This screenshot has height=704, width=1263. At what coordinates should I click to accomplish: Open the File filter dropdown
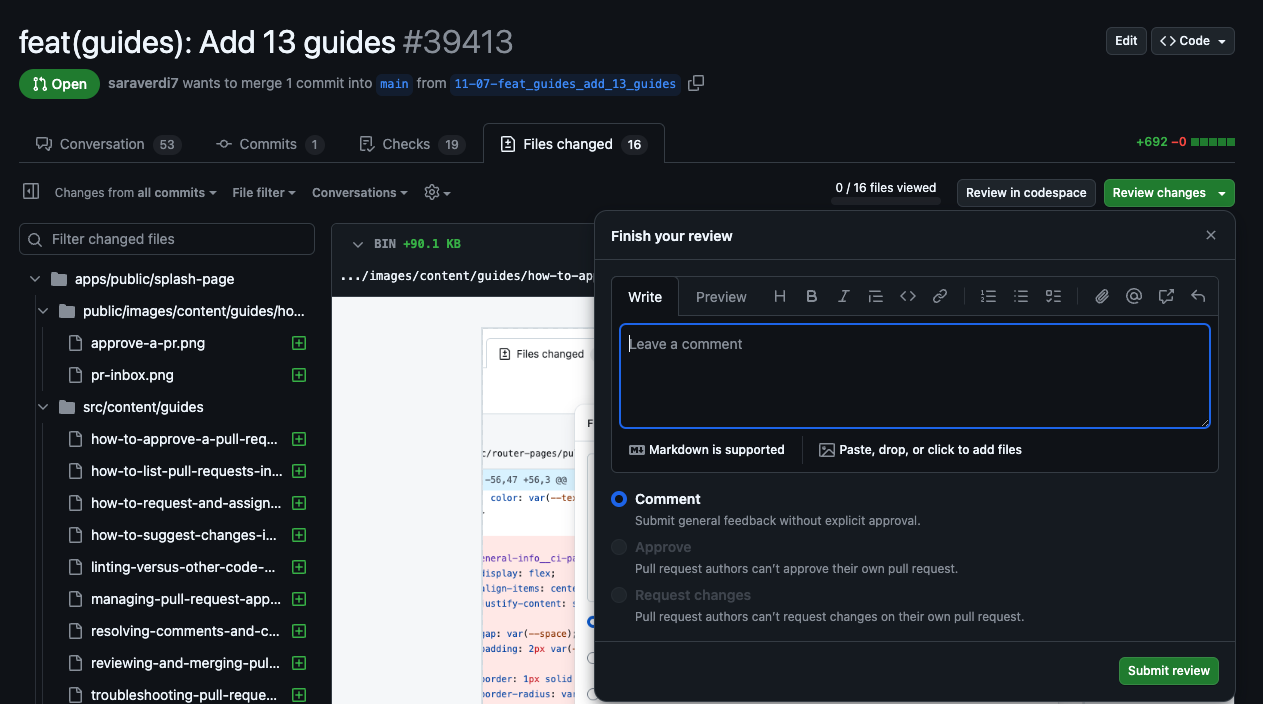pyautogui.click(x=263, y=192)
